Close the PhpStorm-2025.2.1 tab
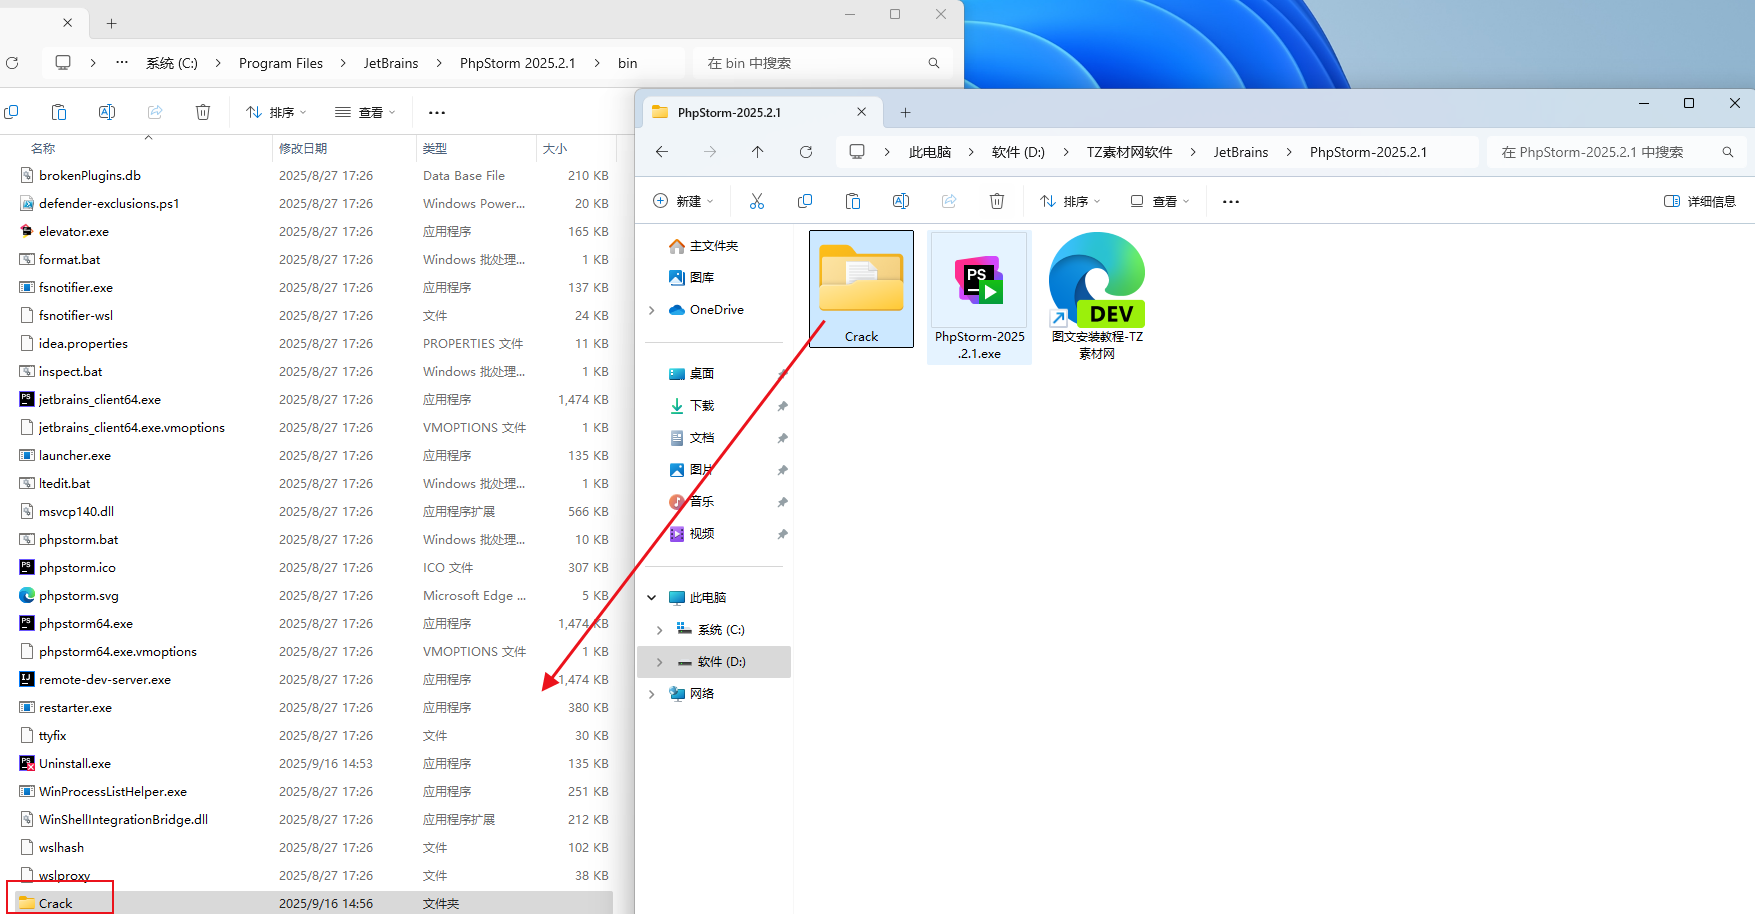The width and height of the screenshot is (1755, 914). click(x=862, y=112)
